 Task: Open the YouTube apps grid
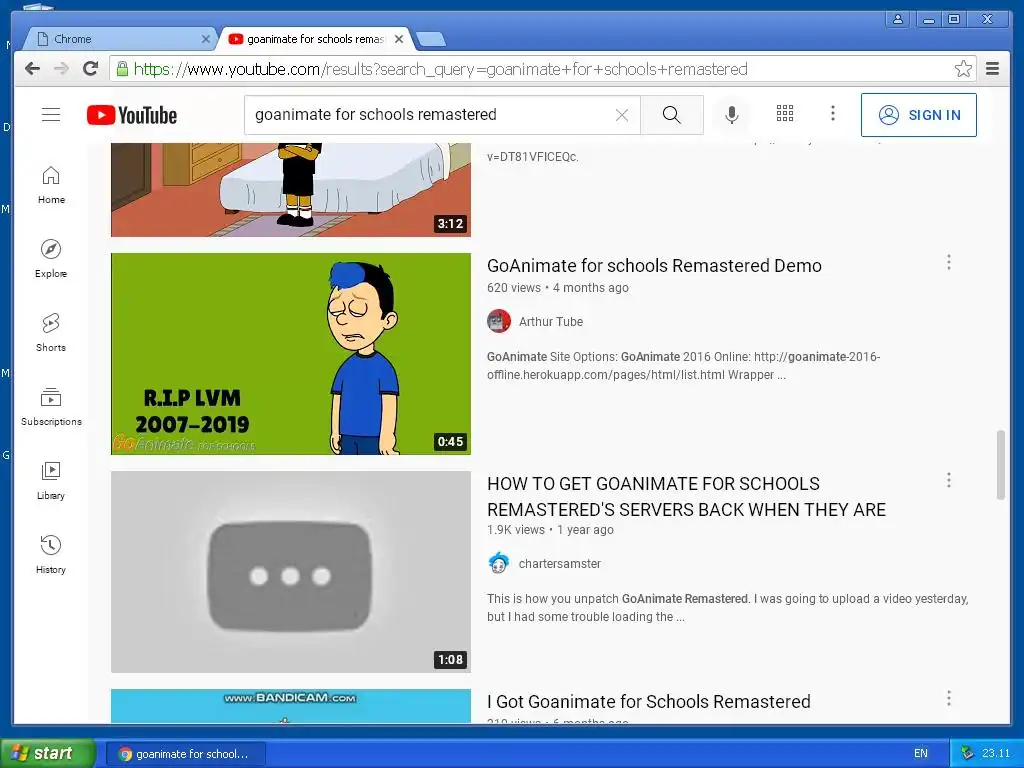(784, 114)
